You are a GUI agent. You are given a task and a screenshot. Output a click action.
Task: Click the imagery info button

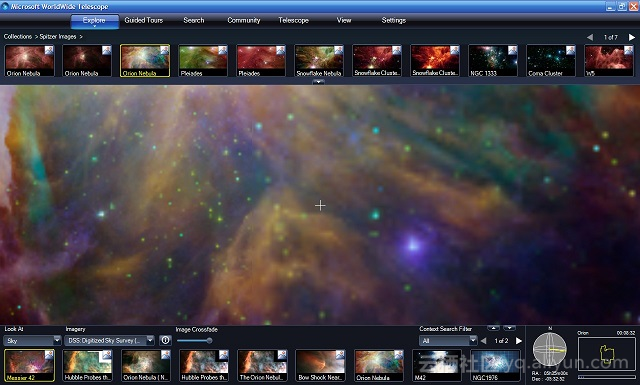(x=165, y=340)
